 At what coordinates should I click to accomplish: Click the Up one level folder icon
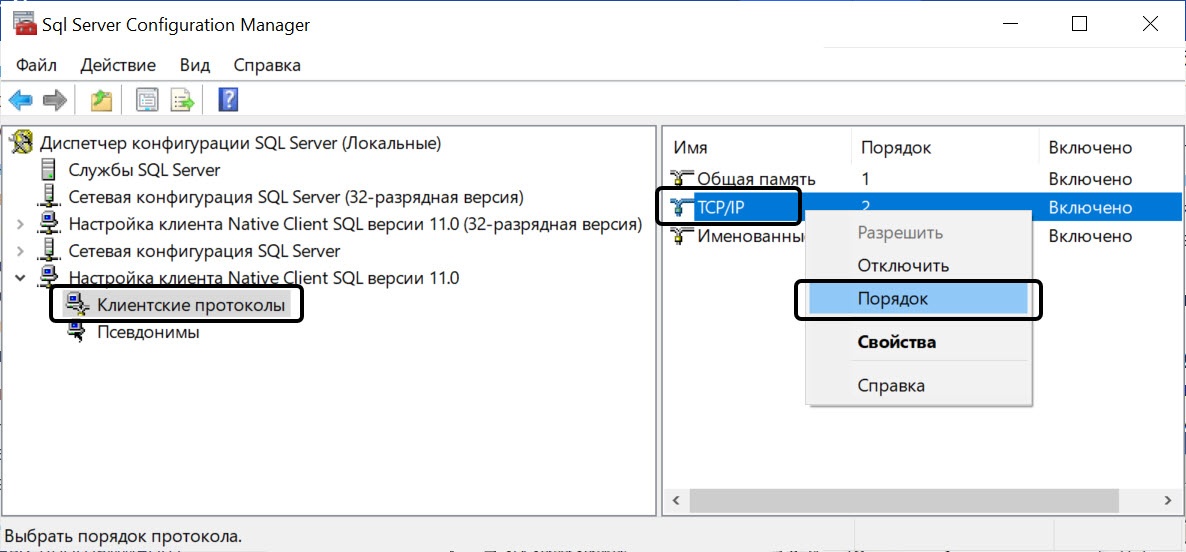(x=101, y=99)
